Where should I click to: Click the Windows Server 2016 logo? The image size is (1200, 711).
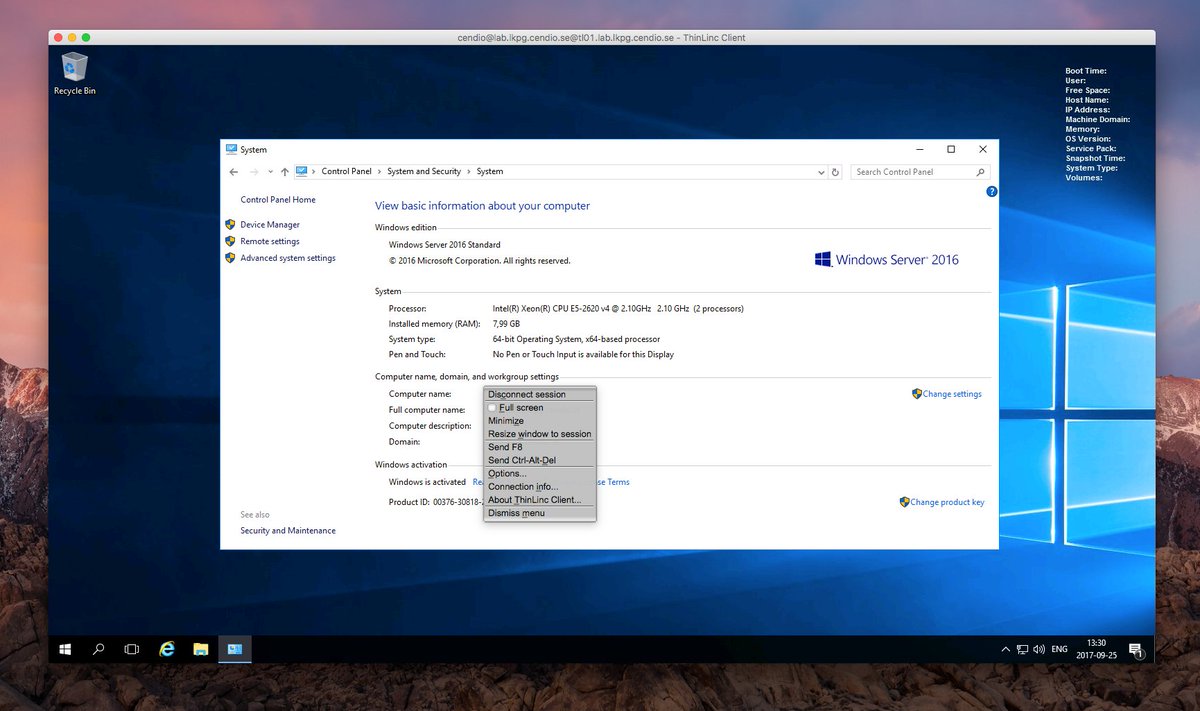point(886,260)
